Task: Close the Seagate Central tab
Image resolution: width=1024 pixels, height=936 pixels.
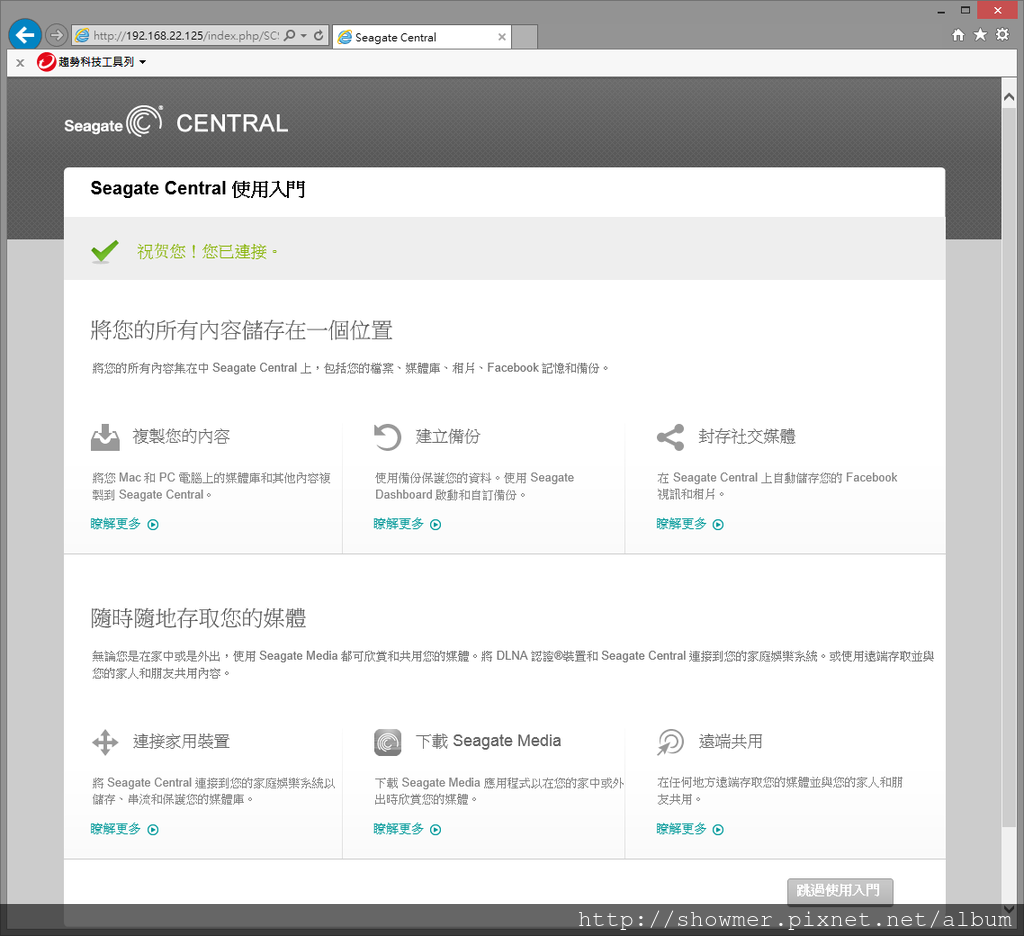Action: point(502,37)
